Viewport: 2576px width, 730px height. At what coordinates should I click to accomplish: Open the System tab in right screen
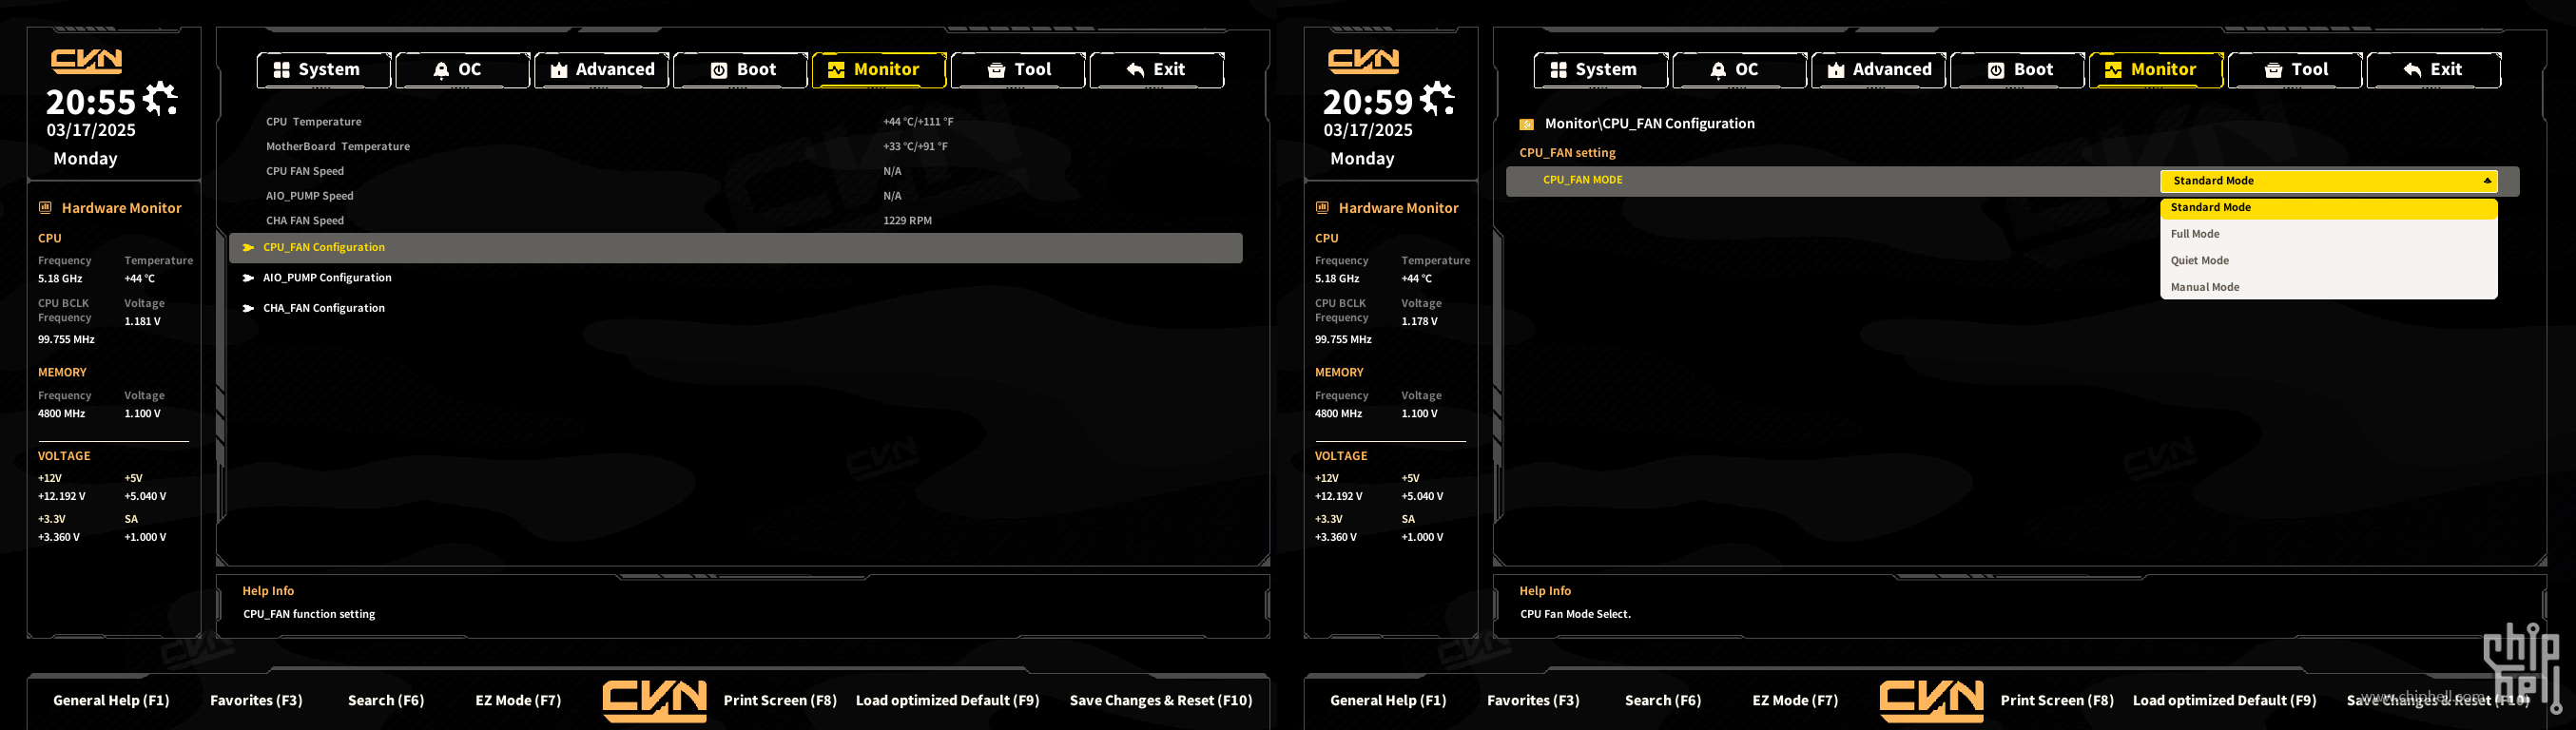(1601, 70)
